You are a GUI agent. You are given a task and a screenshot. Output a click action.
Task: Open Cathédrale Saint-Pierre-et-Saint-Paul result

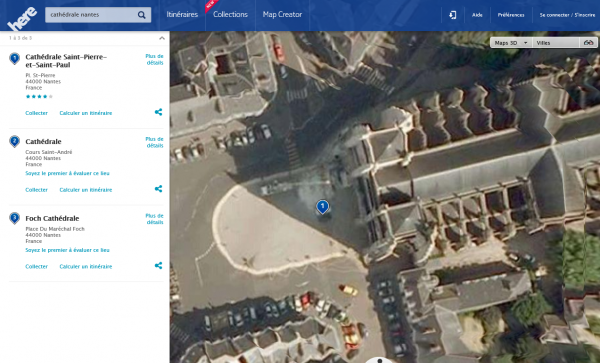click(x=66, y=61)
